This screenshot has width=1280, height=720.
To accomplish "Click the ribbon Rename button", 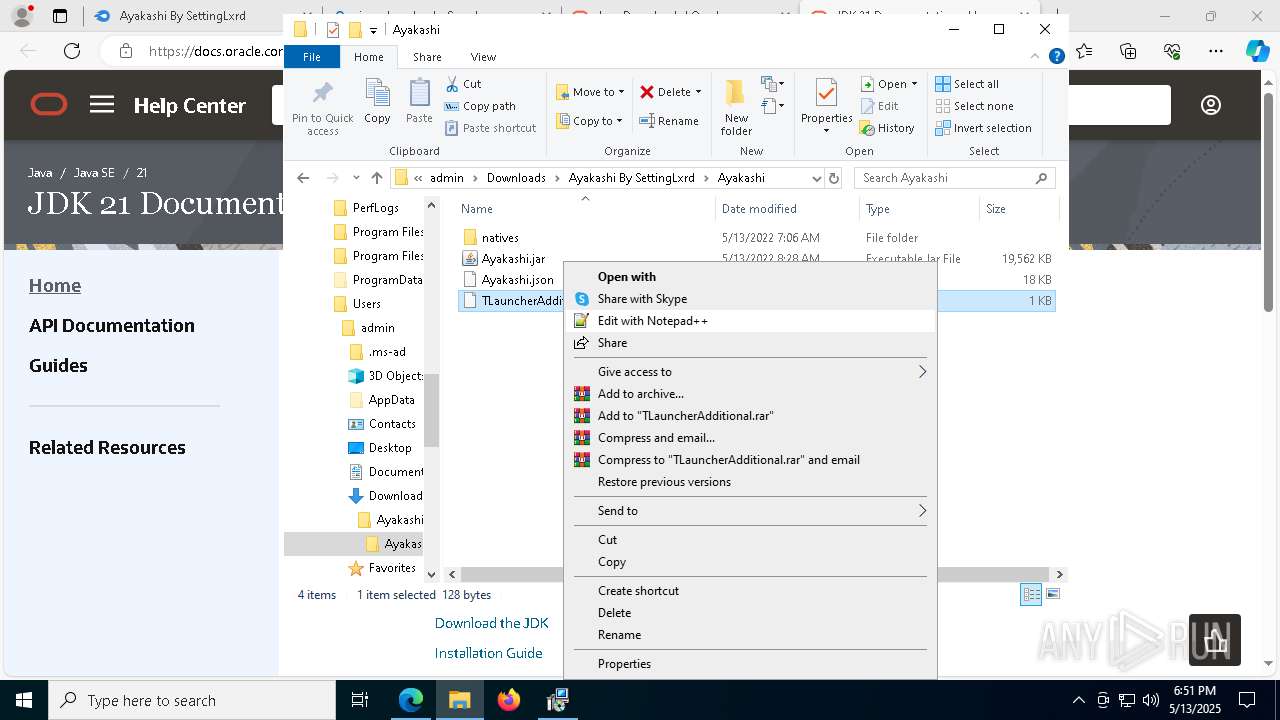I will click(669, 121).
